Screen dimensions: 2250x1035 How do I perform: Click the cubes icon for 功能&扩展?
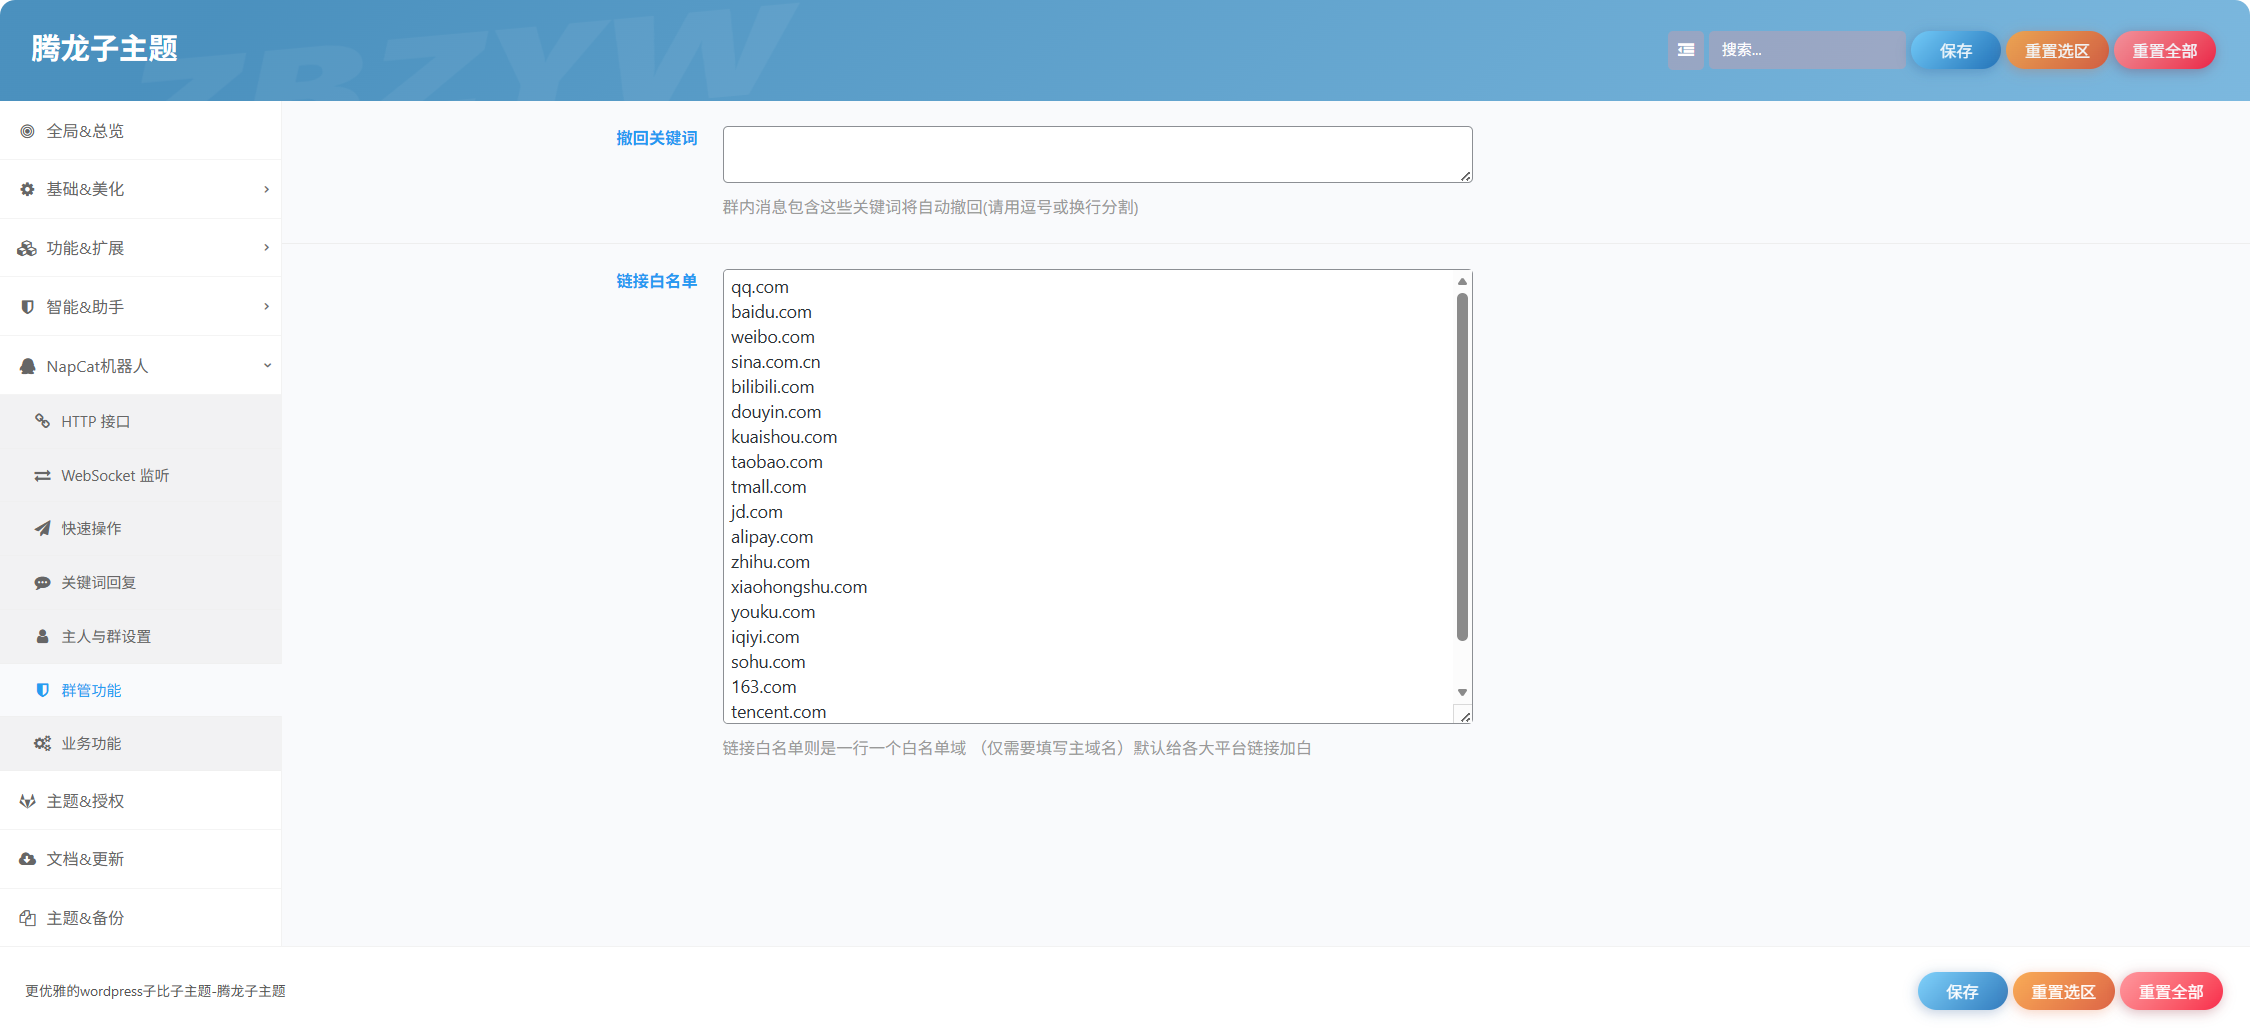click(28, 248)
